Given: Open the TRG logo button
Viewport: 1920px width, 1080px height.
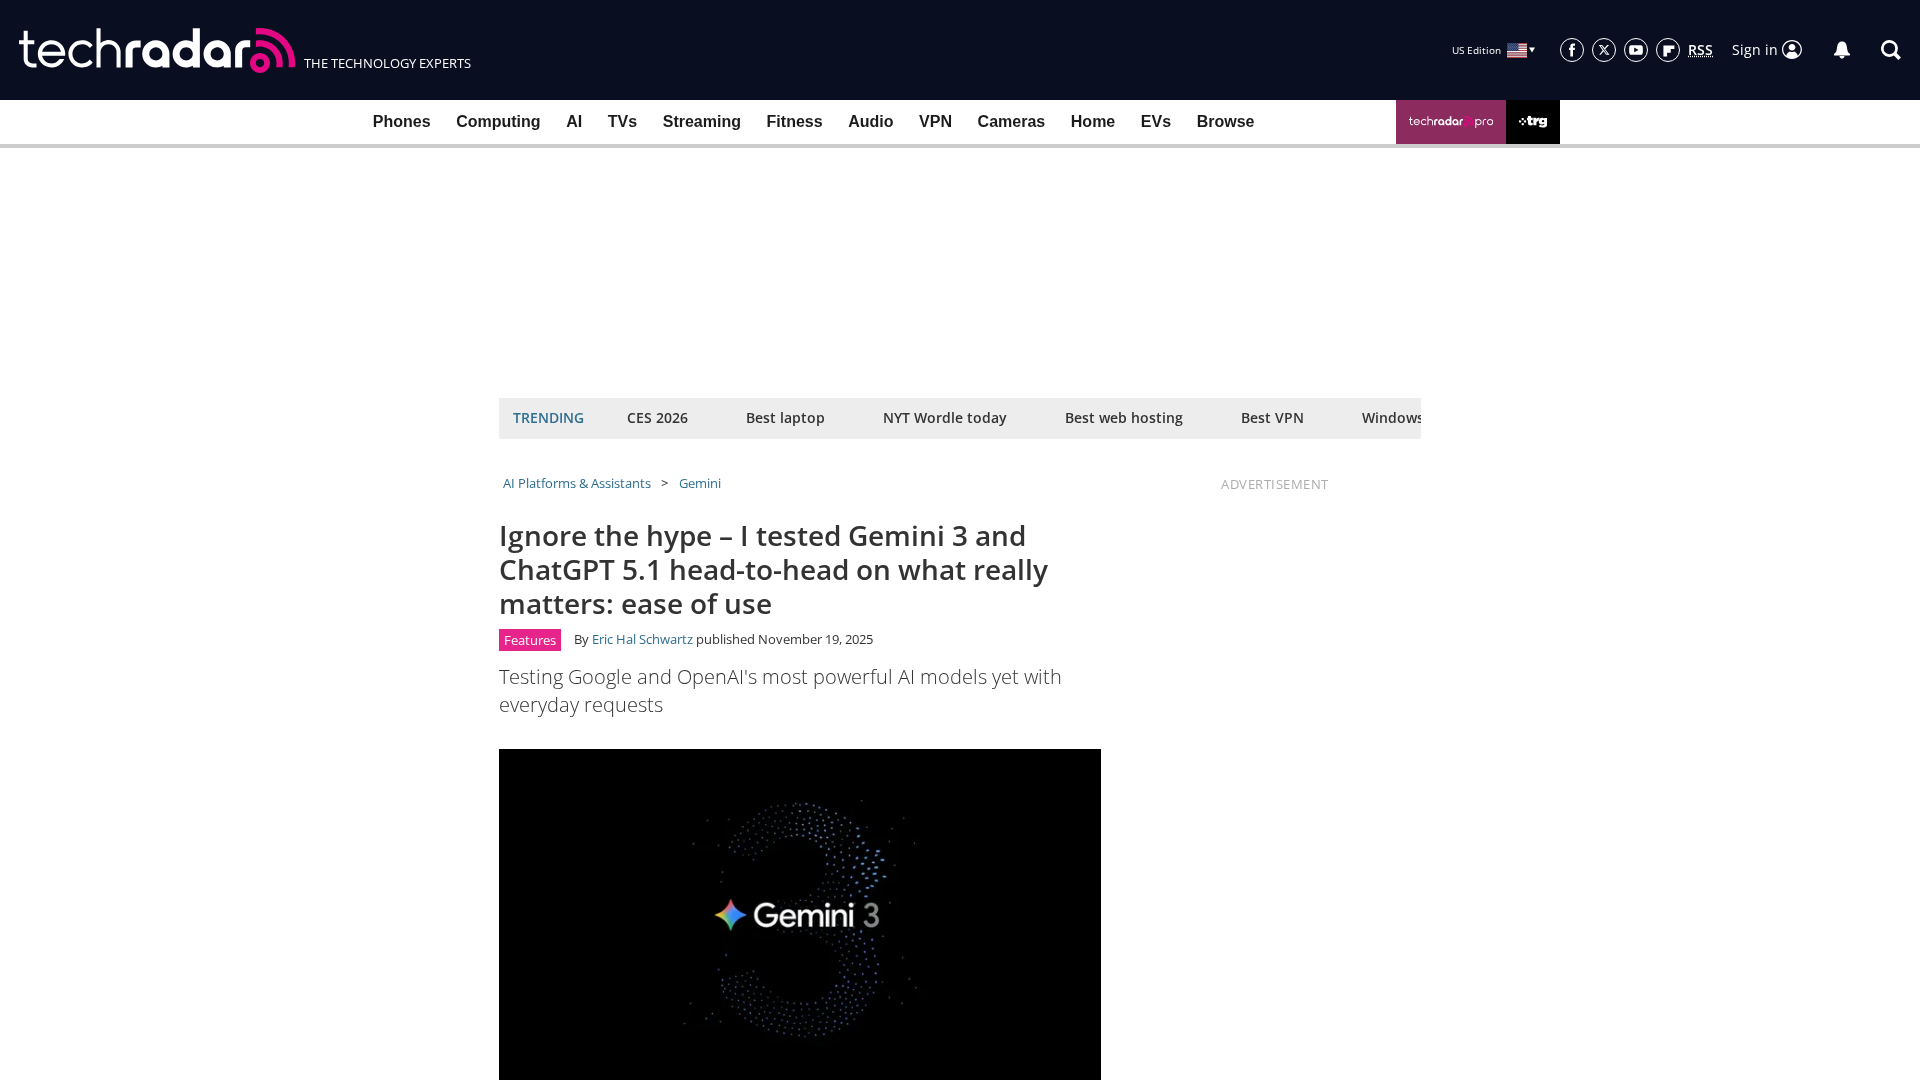Looking at the screenshot, I should 1532,122.
